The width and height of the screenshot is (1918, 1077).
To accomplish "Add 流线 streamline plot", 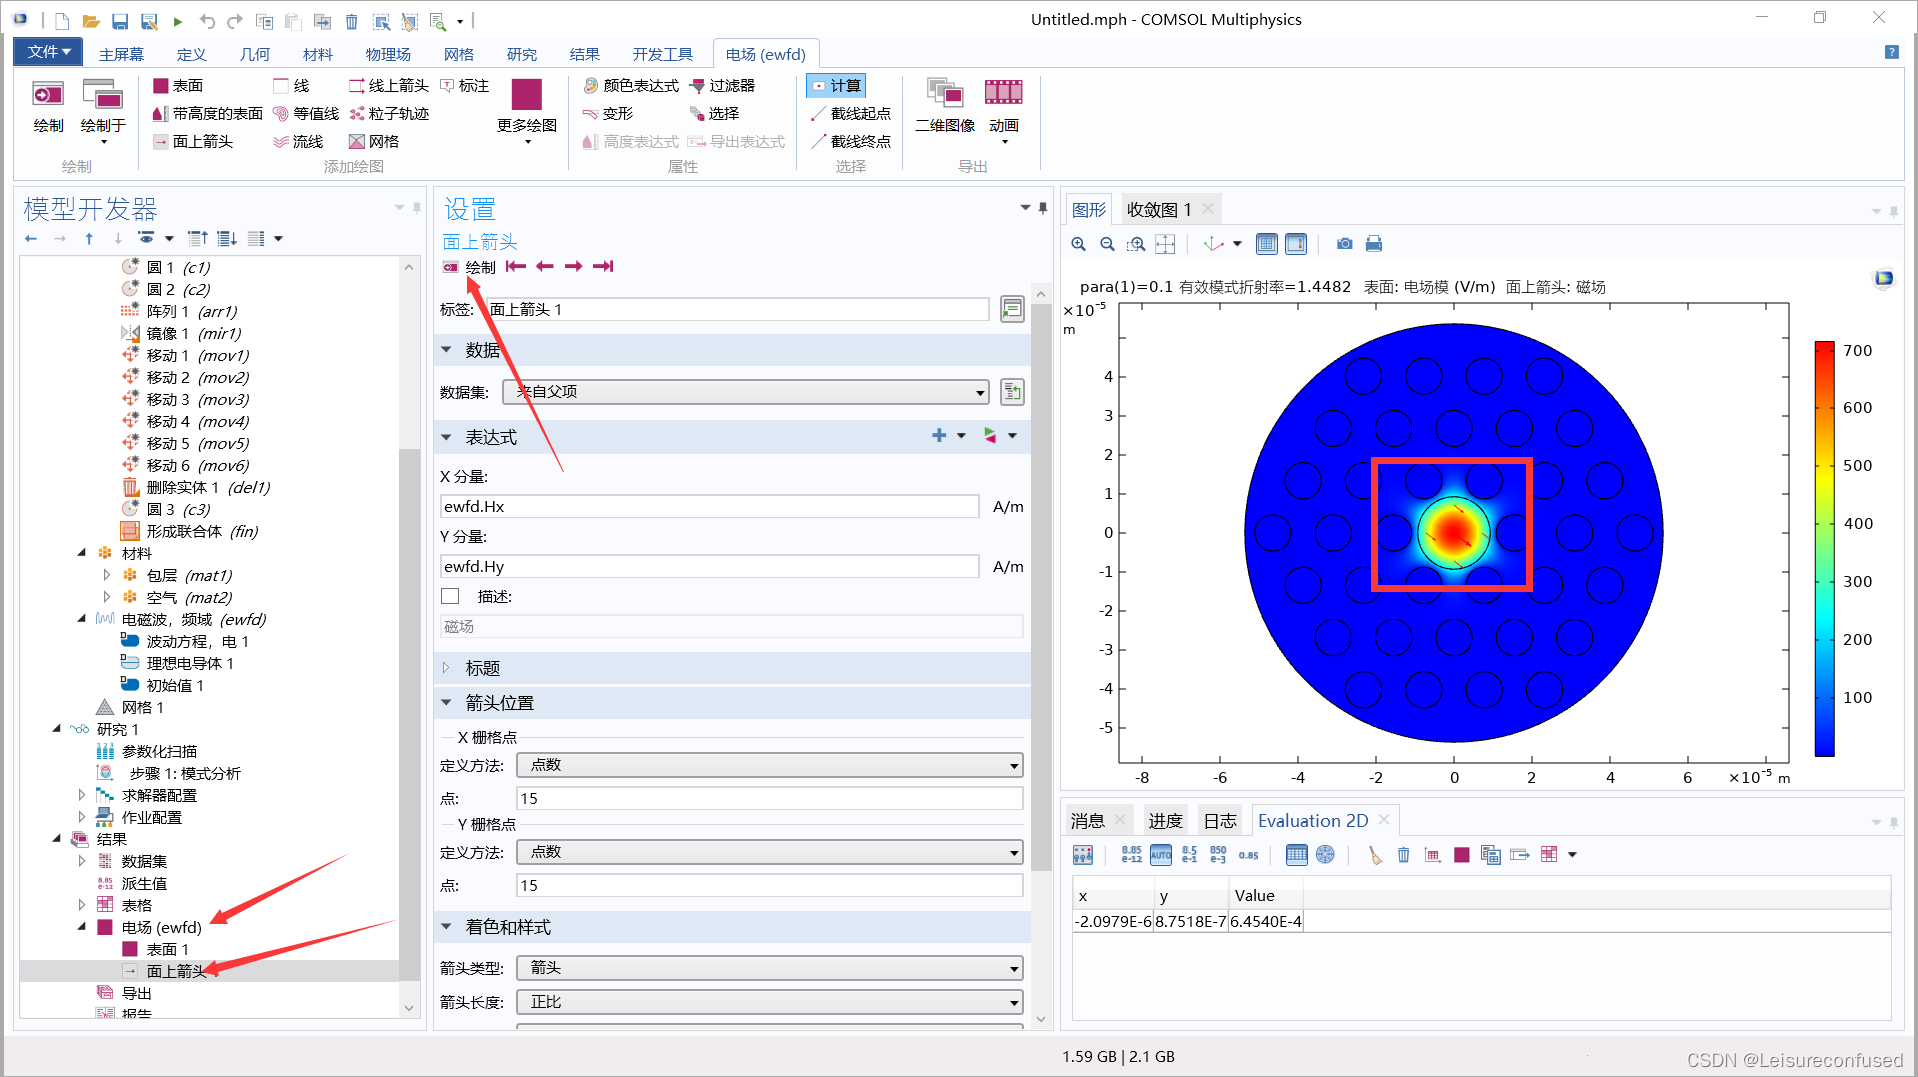I will coord(298,142).
